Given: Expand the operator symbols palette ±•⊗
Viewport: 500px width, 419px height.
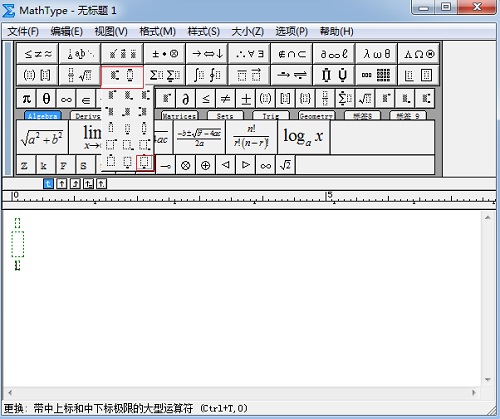Looking at the screenshot, I should (165, 54).
